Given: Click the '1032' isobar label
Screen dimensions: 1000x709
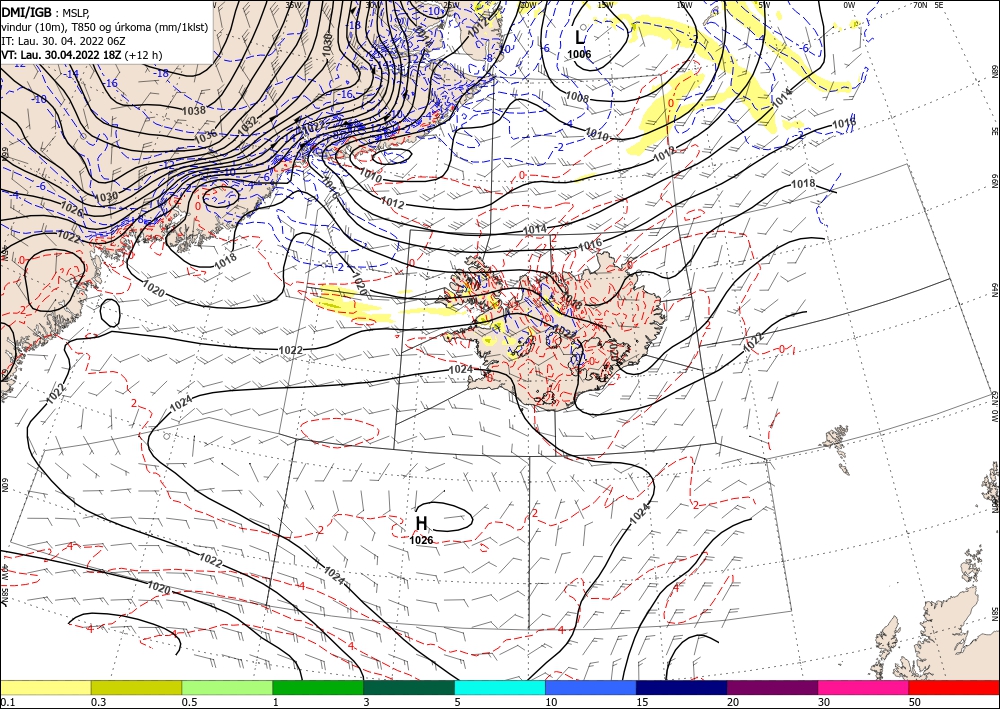Looking at the screenshot, I should [247, 124].
